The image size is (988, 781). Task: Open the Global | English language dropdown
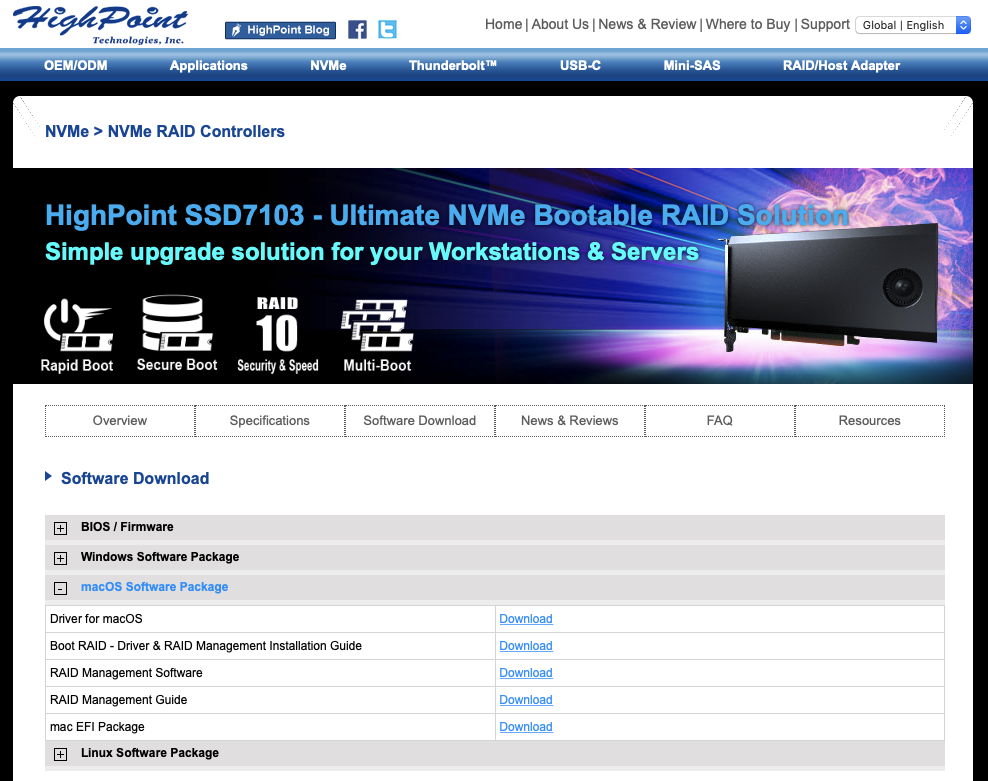point(912,25)
